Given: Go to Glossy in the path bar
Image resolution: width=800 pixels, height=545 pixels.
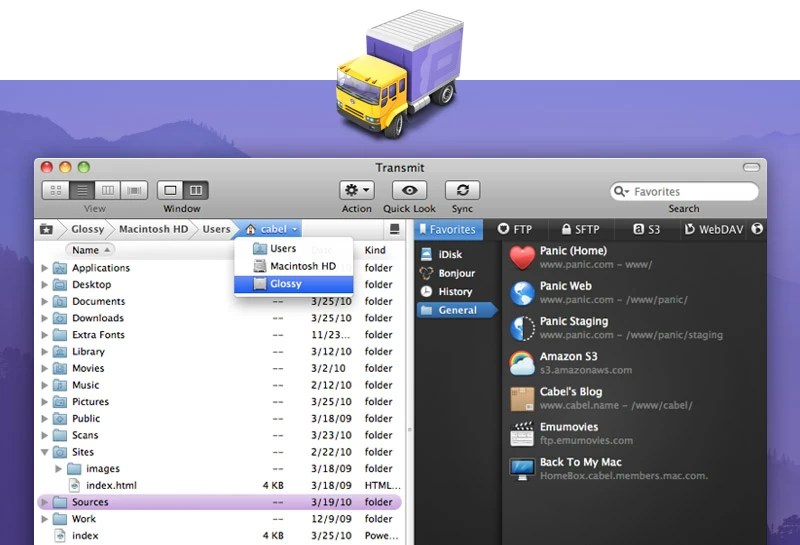Looking at the screenshot, I should point(87,229).
